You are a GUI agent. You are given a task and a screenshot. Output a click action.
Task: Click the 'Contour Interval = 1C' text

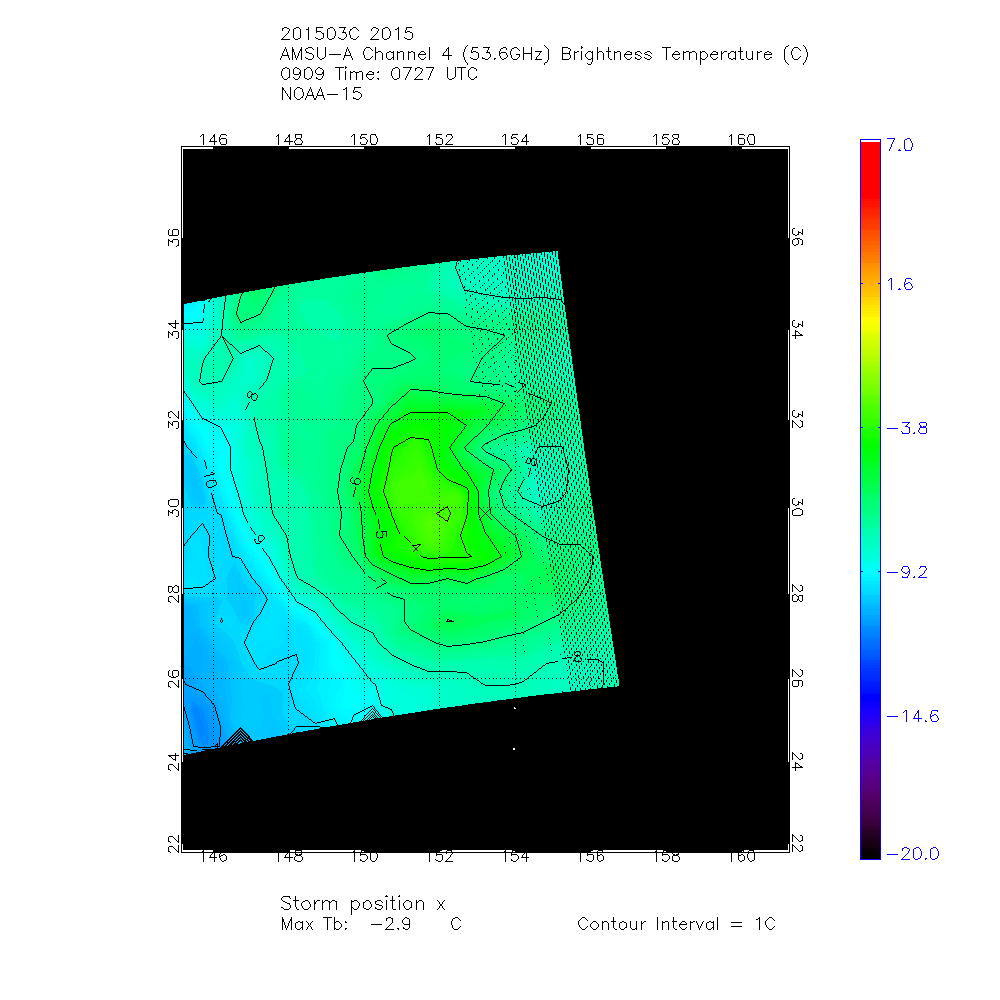click(x=676, y=924)
